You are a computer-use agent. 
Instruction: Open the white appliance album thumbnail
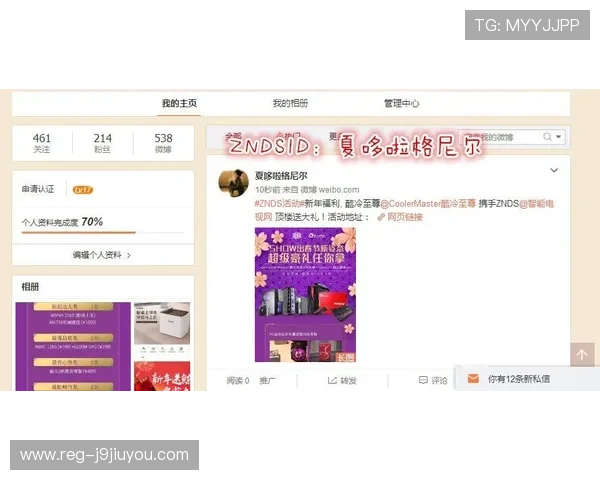[162, 323]
